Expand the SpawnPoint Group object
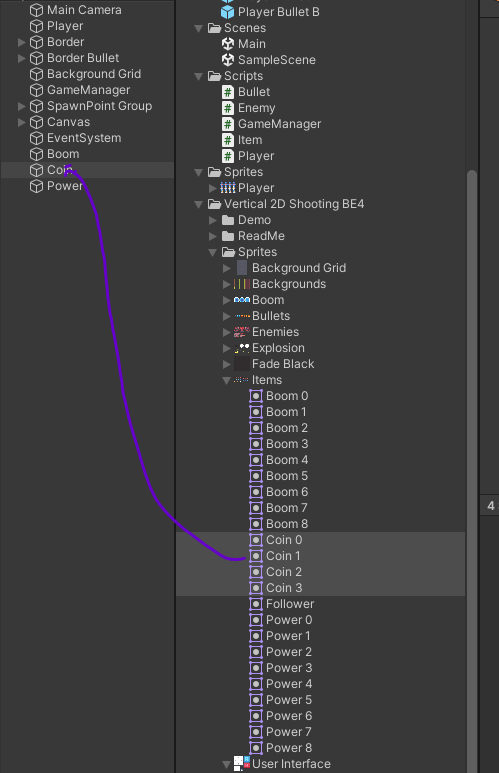Screen dimensions: 499x773 22,106
